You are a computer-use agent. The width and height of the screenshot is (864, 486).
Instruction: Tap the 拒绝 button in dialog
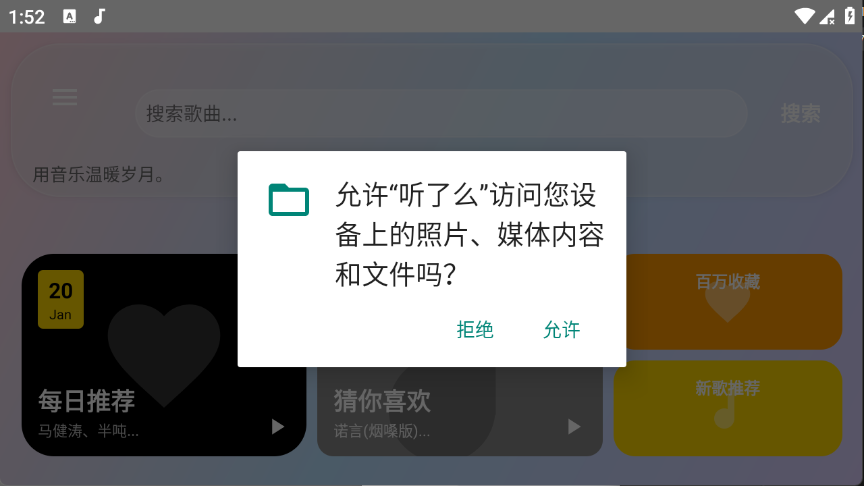pyautogui.click(x=474, y=330)
